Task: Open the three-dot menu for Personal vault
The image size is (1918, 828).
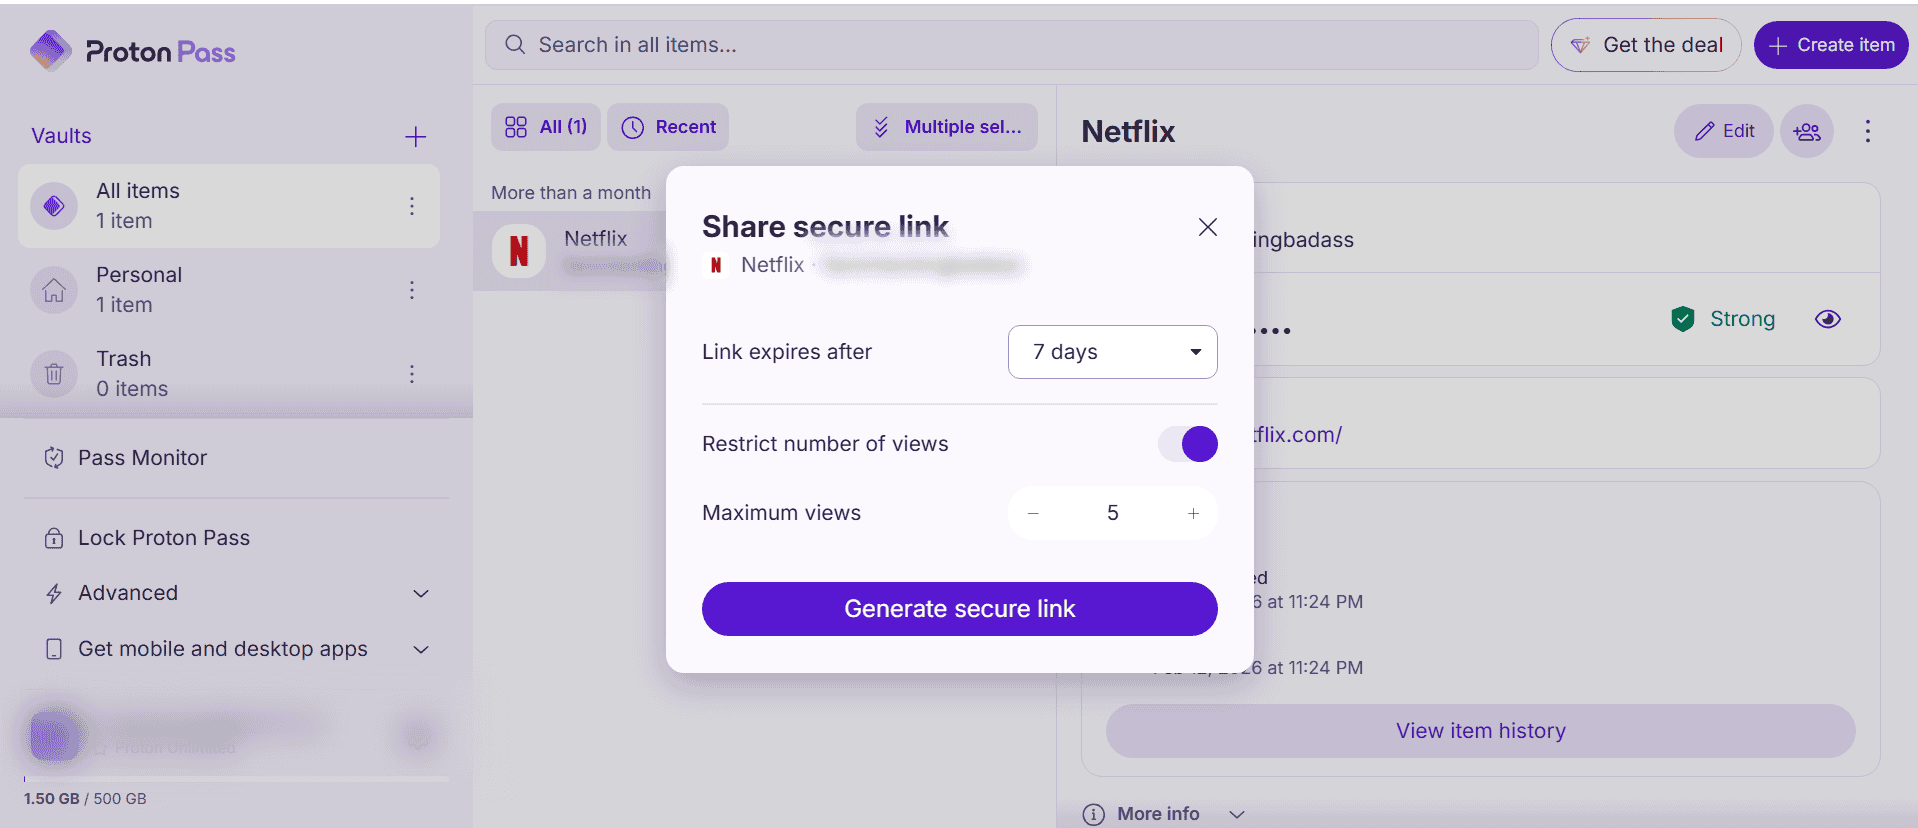Action: point(412,290)
